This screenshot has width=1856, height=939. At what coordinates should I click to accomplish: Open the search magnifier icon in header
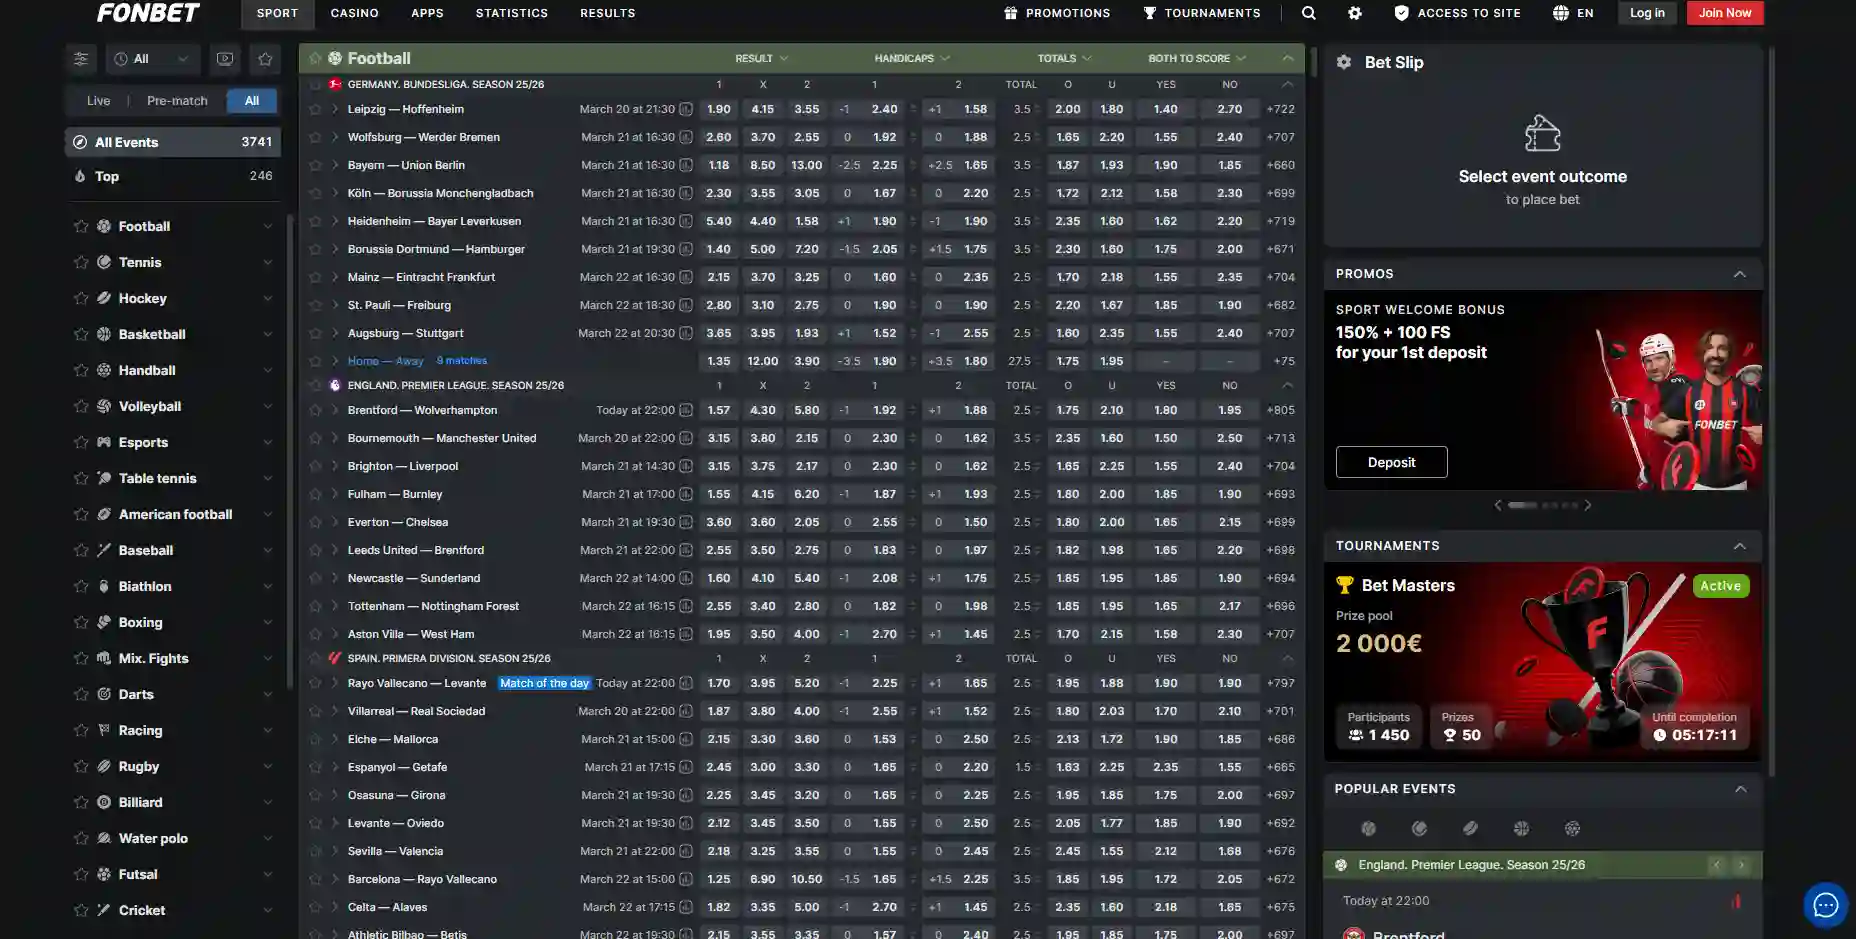[1308, 13]
